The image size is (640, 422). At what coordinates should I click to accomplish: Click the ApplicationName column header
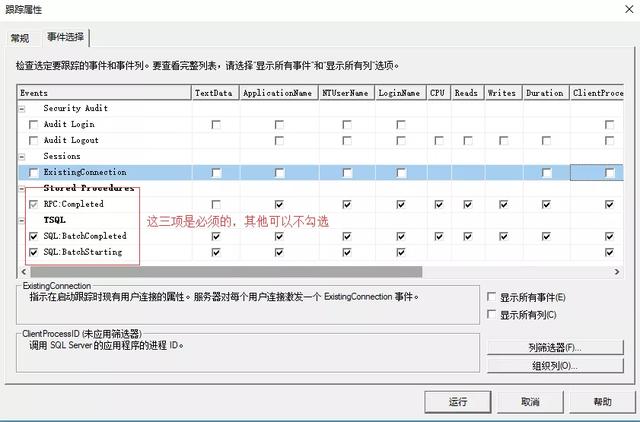click(279, 93)
